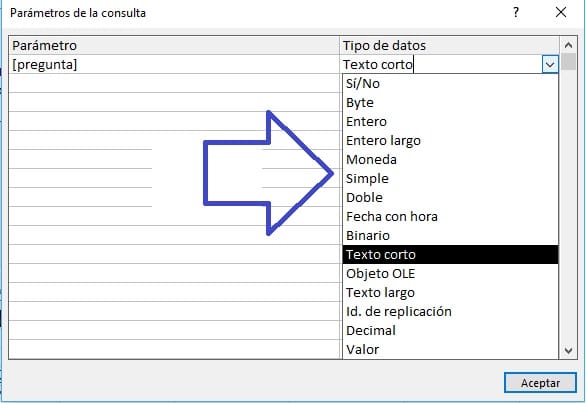The width and height of the screenshot is (586, 403).
Task: Select the Byte data type
Action: click(x=450, y=102)
